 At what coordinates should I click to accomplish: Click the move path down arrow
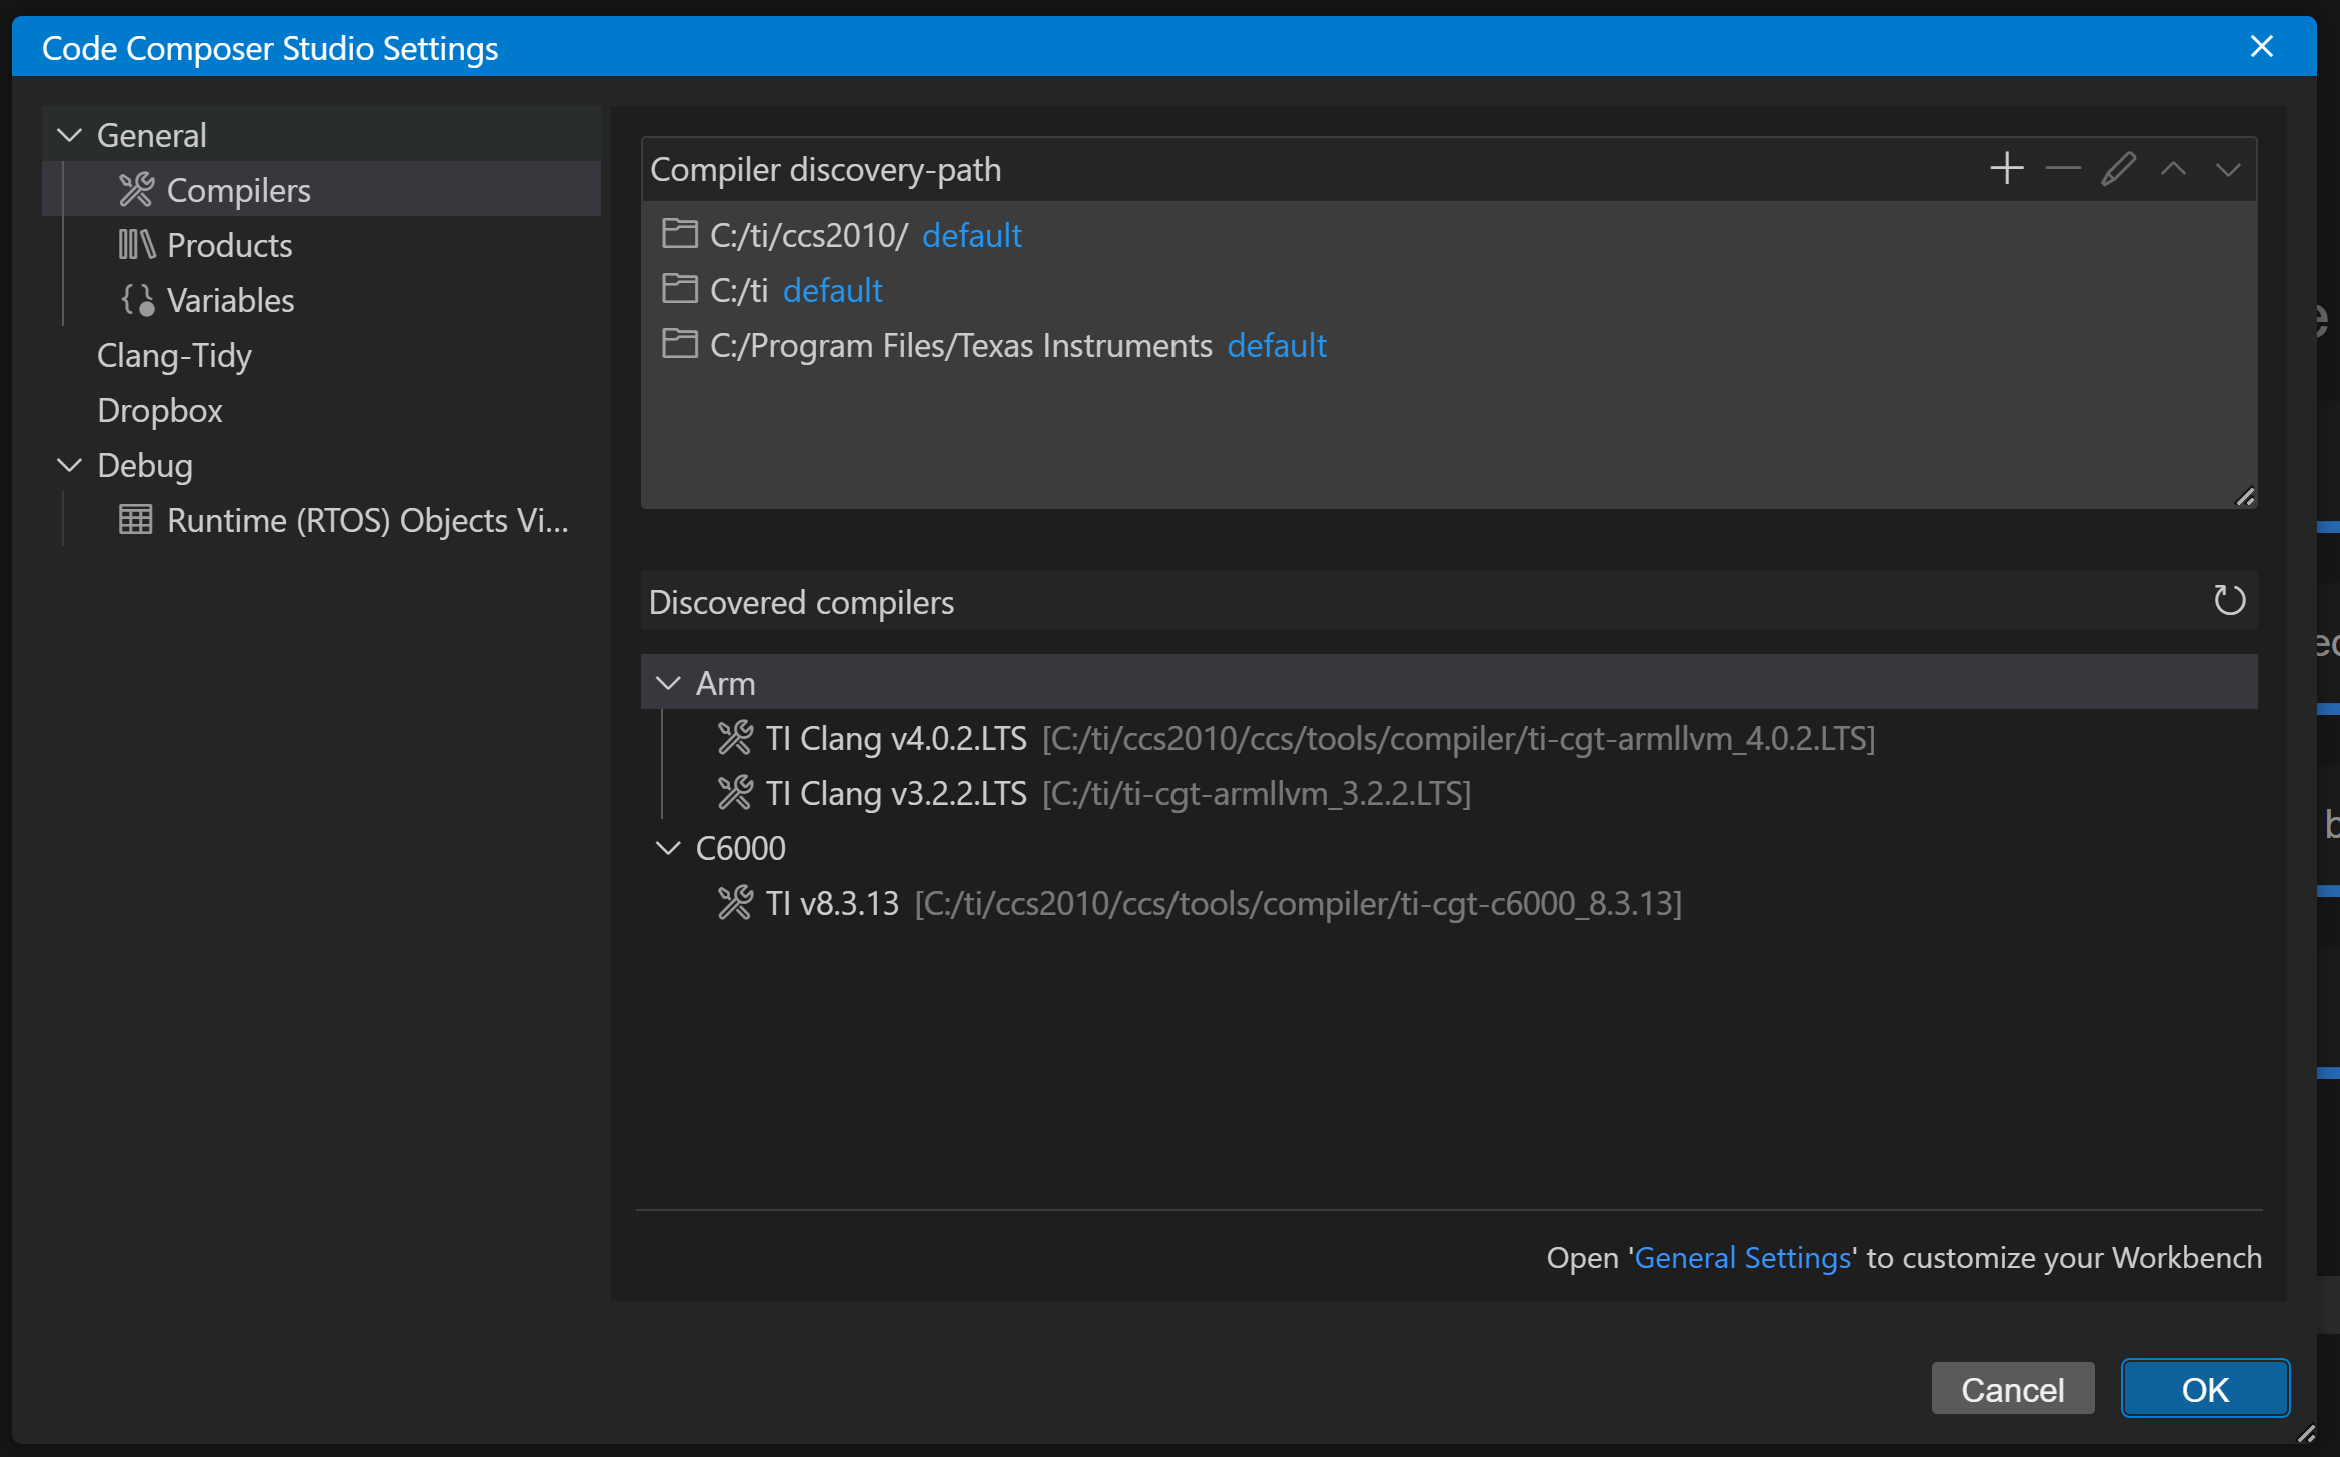click(x=2228, y=169)
